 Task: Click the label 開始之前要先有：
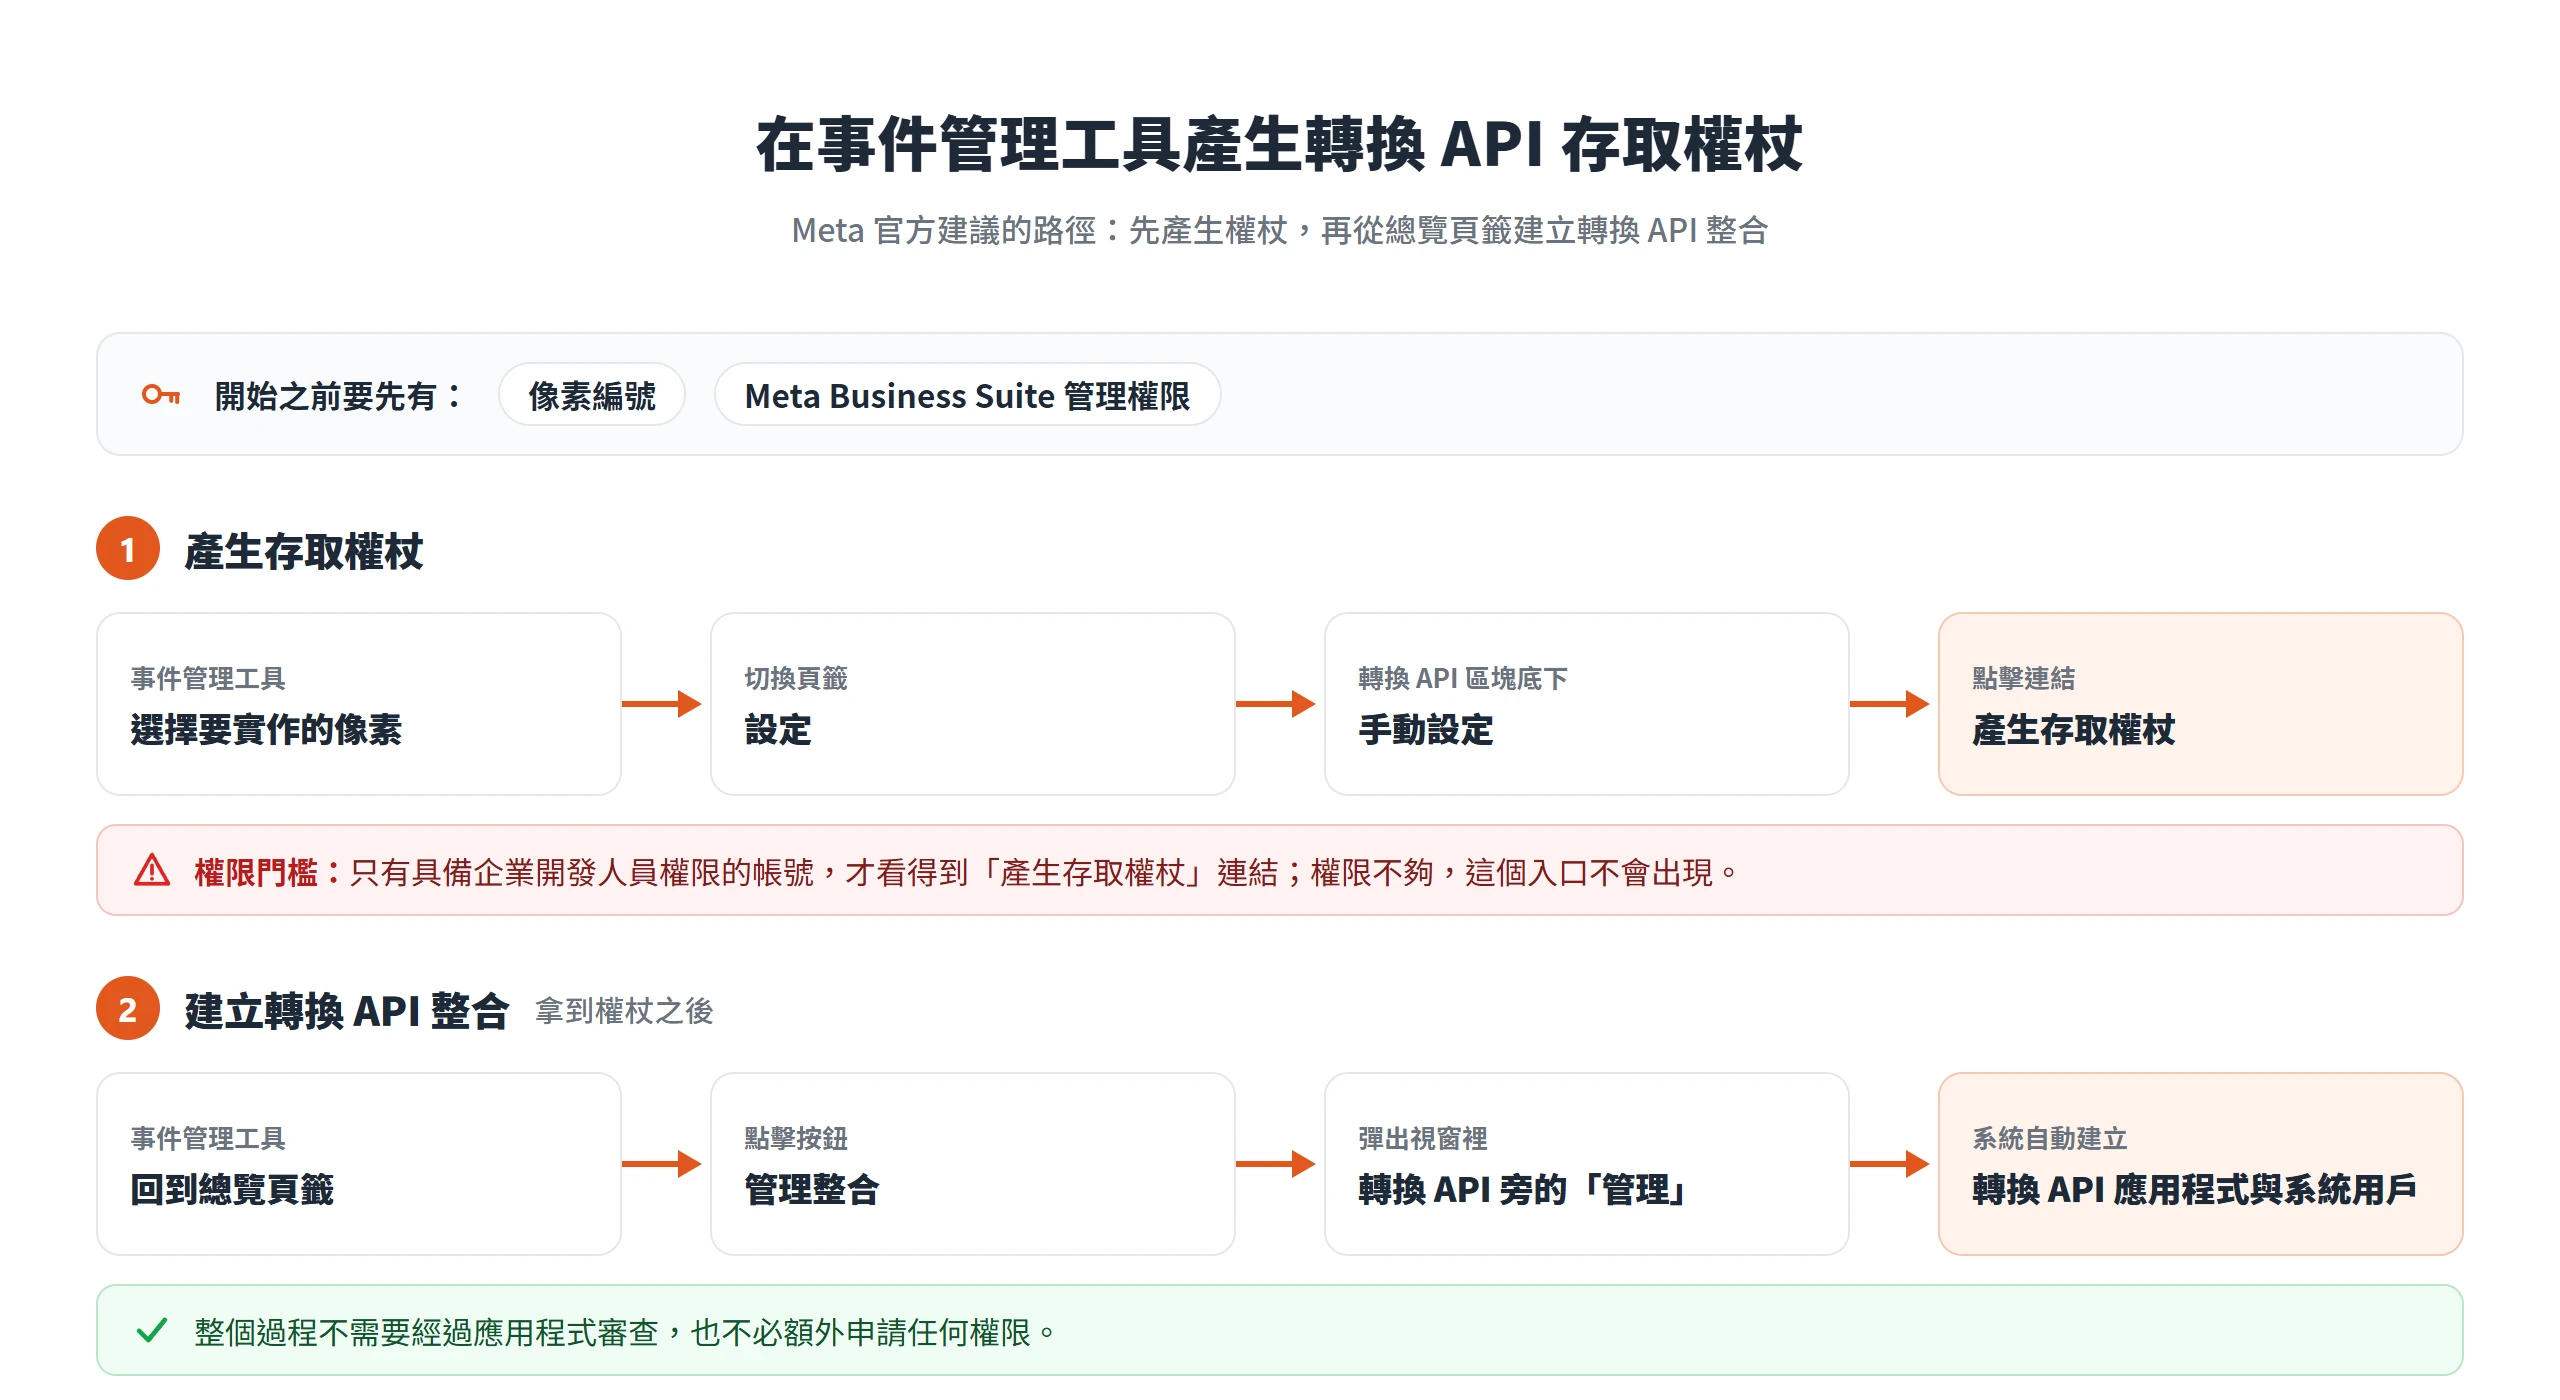coord(339,396)
